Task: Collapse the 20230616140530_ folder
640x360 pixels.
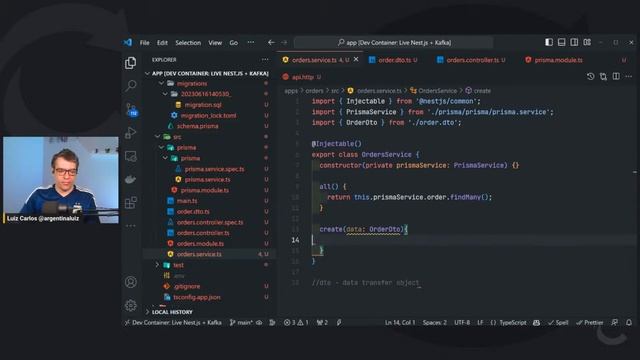Action: pos(165,94)
